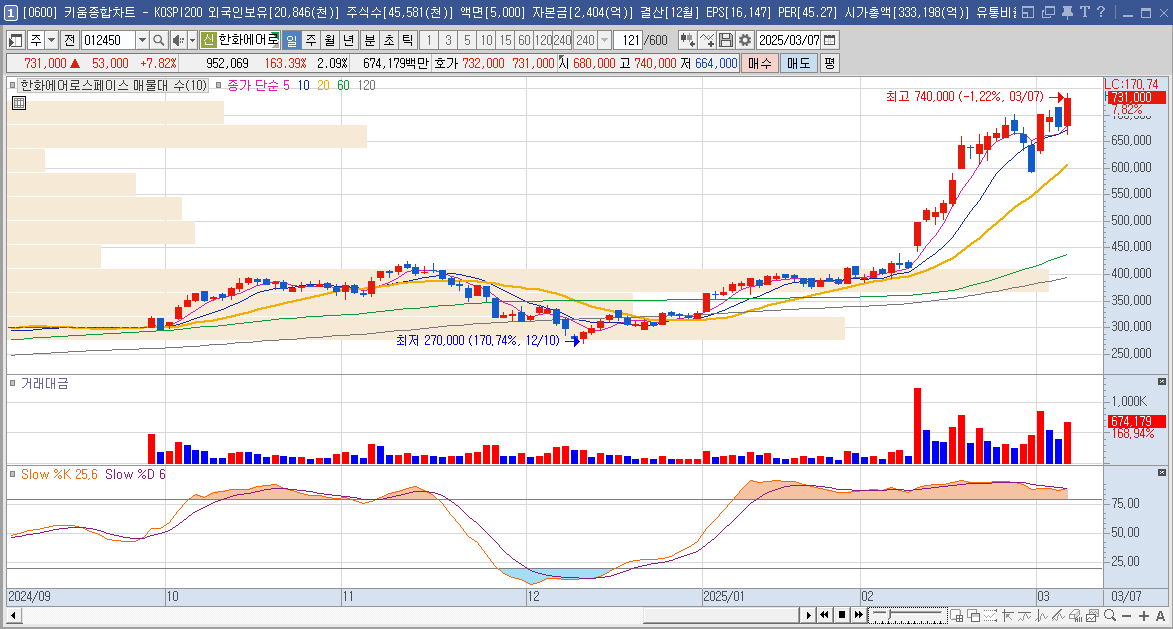This screenshot has height=629, width=1173.
Task: Click the 한화에어로스페이스 매물대 indicator label
Action: click(x=114, y=85)
